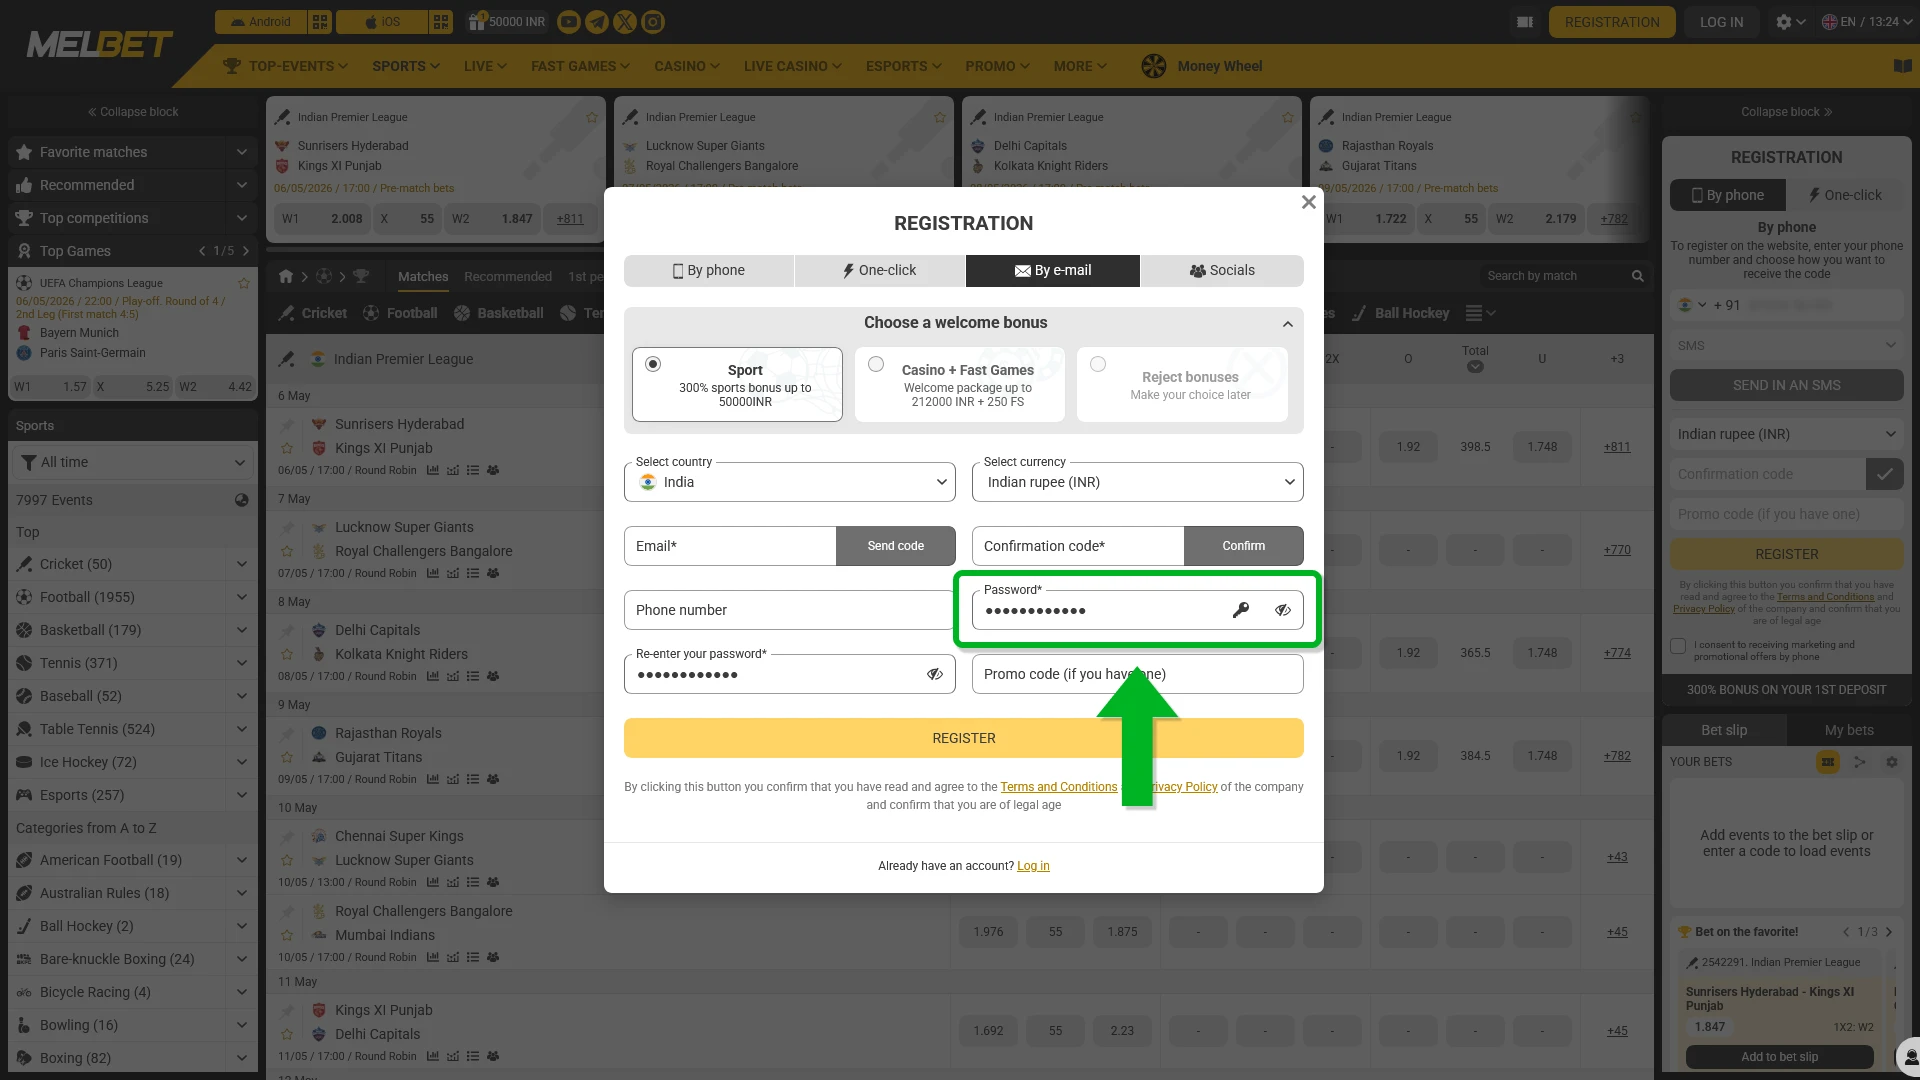This screenshot has height=1080, width=1920.
Task: Click the home icon in breadcrumb
Action: point(286,276)
